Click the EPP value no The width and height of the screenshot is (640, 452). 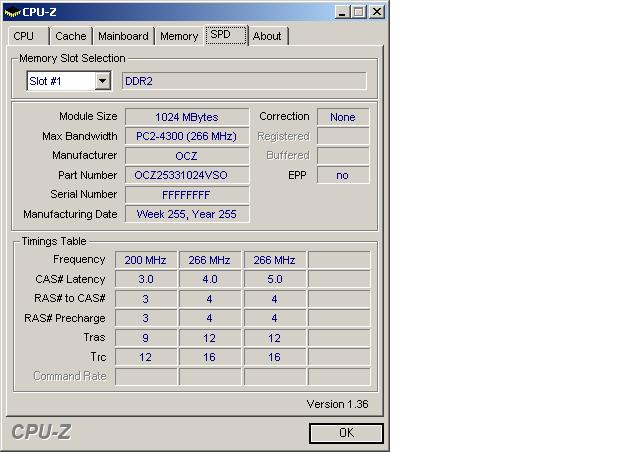click(x=343, y=175)
